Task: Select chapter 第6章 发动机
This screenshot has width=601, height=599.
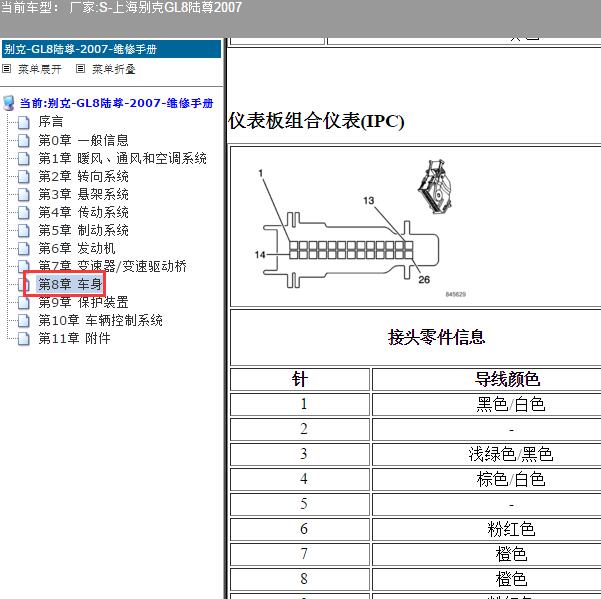Action: (77, 248)
